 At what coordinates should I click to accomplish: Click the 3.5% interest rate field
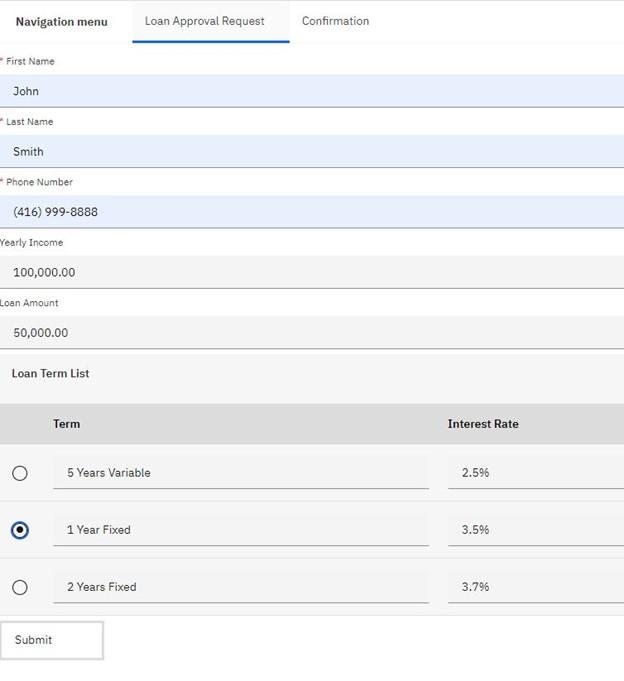[x=535, y=530]
